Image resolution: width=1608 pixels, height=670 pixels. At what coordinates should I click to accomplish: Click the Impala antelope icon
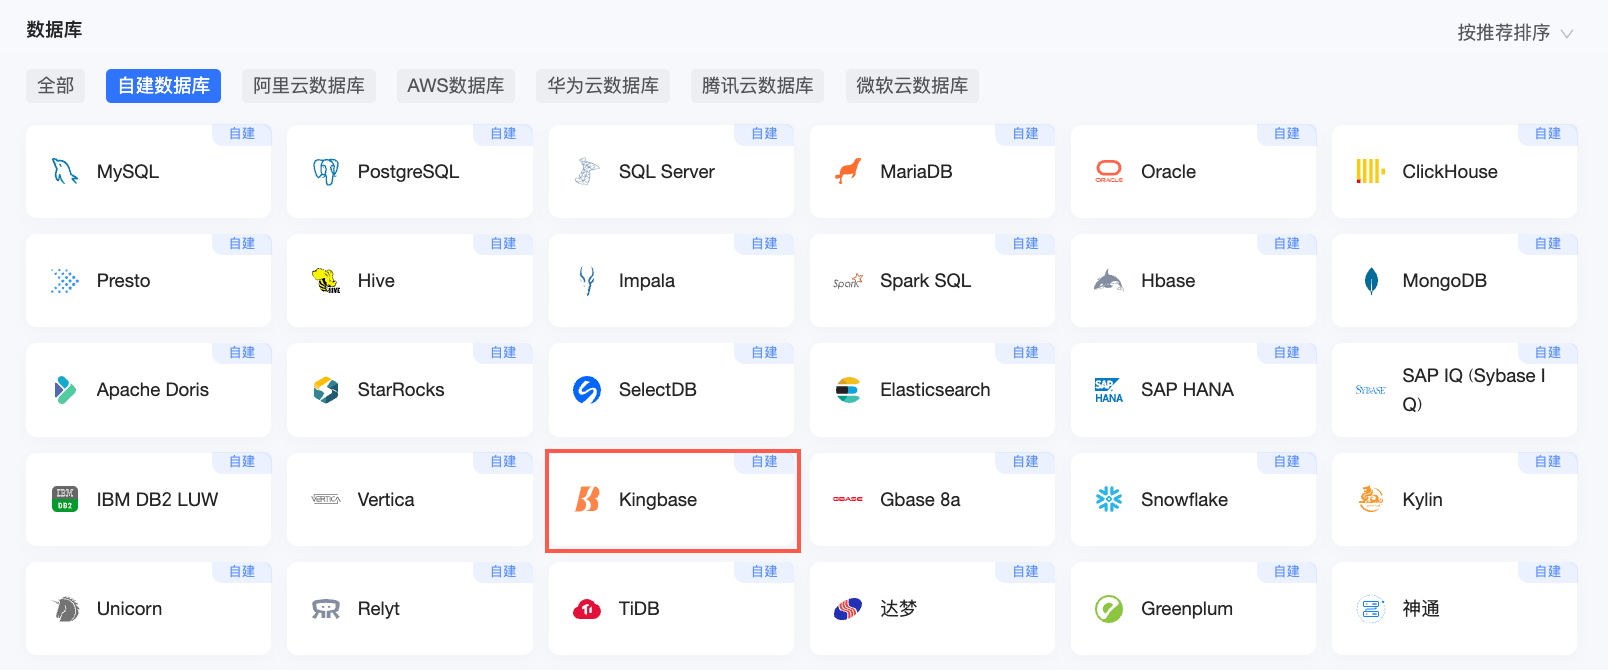click(x=587, y=281)
